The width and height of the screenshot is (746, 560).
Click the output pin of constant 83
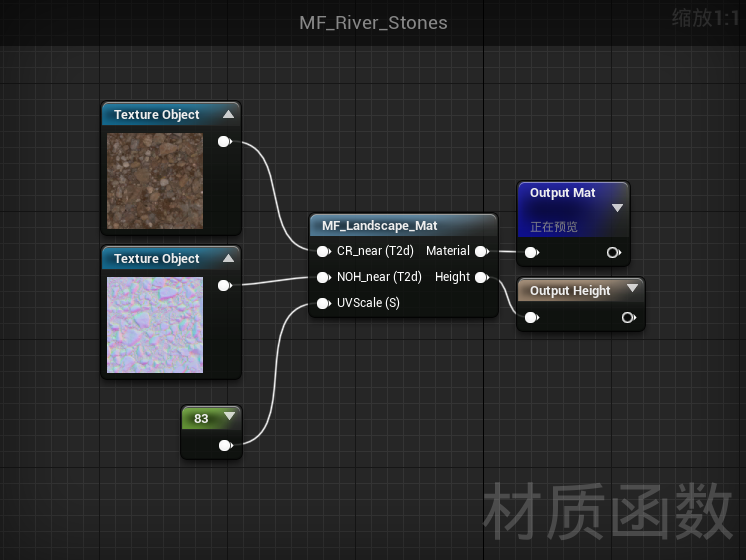coord(226,445)
